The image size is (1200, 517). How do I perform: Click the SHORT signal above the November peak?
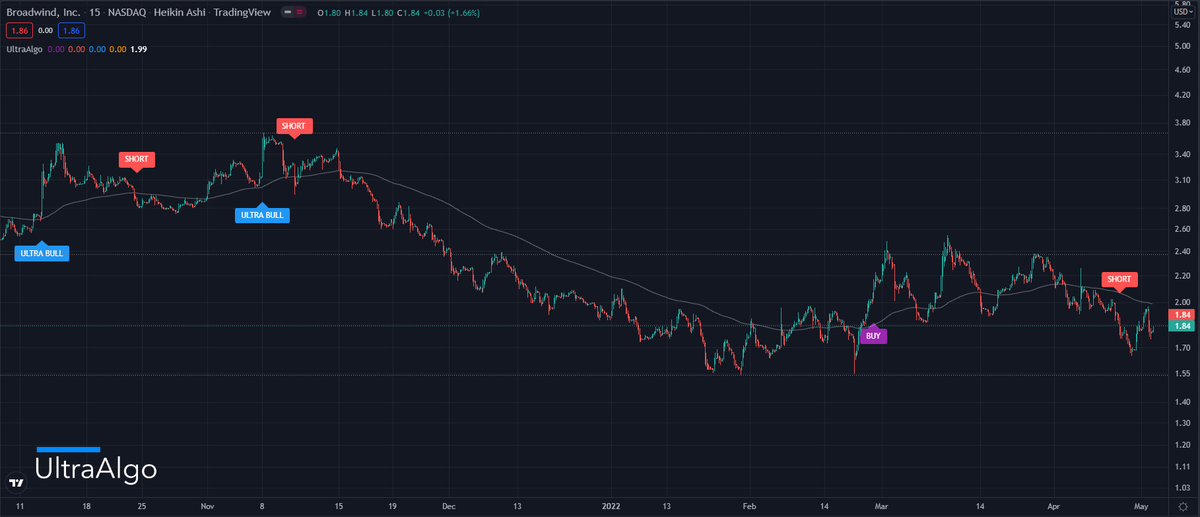pos(294,126)
